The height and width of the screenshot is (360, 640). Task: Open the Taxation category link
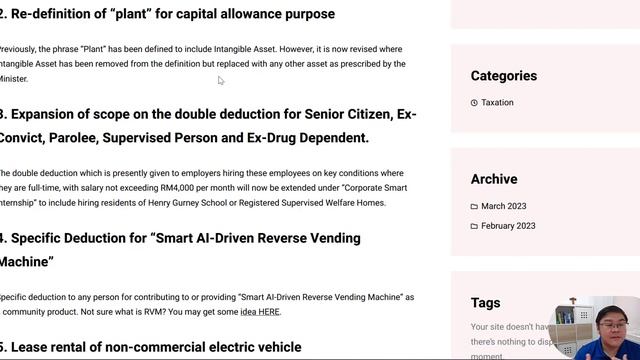(497, 102)
